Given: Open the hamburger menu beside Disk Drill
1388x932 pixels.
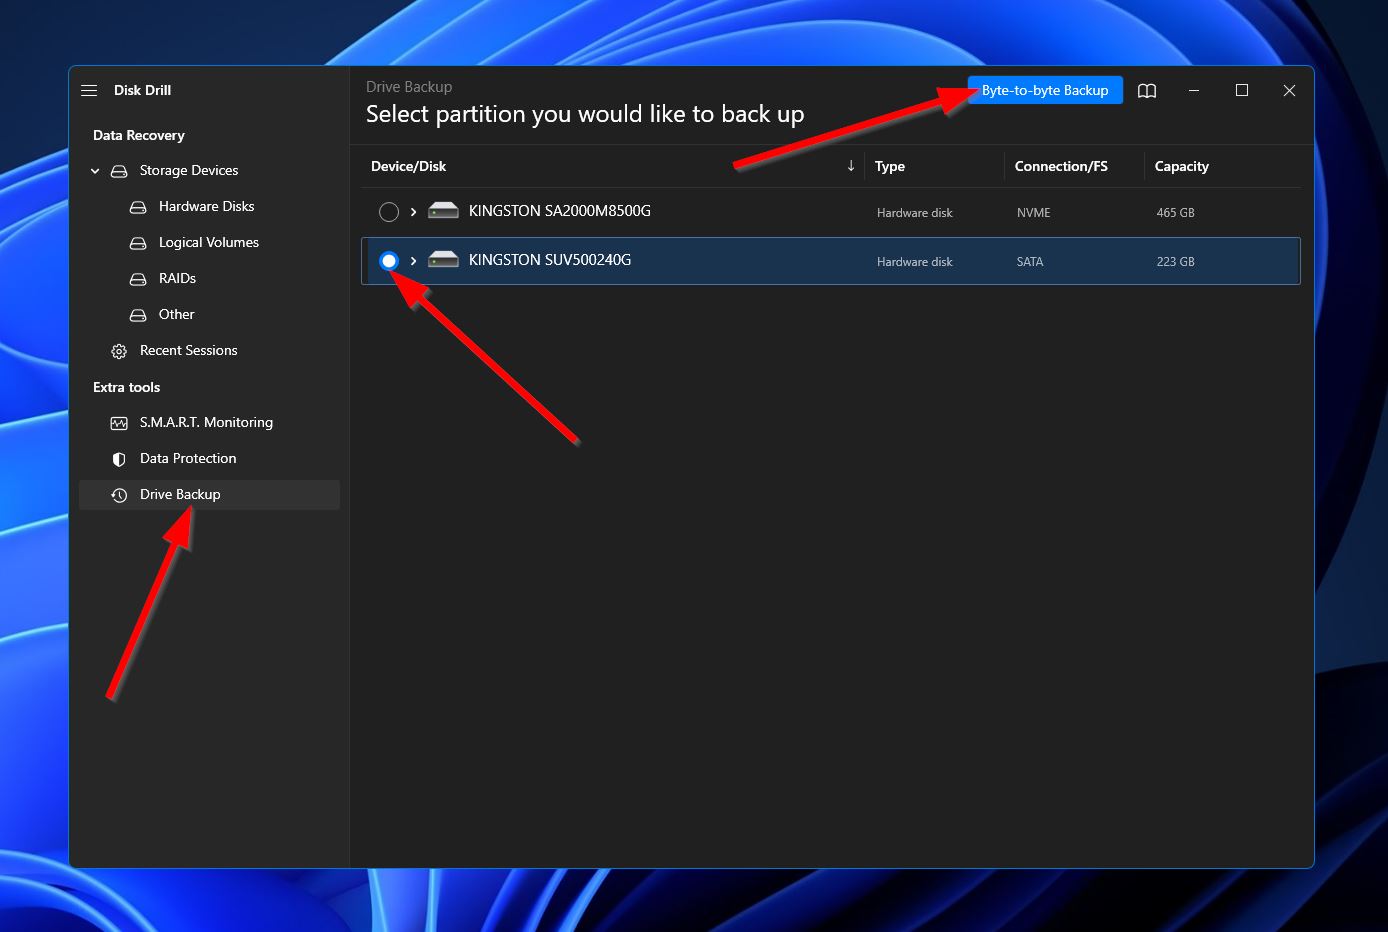Looking at the screenshot, I should tap(89, 90).
